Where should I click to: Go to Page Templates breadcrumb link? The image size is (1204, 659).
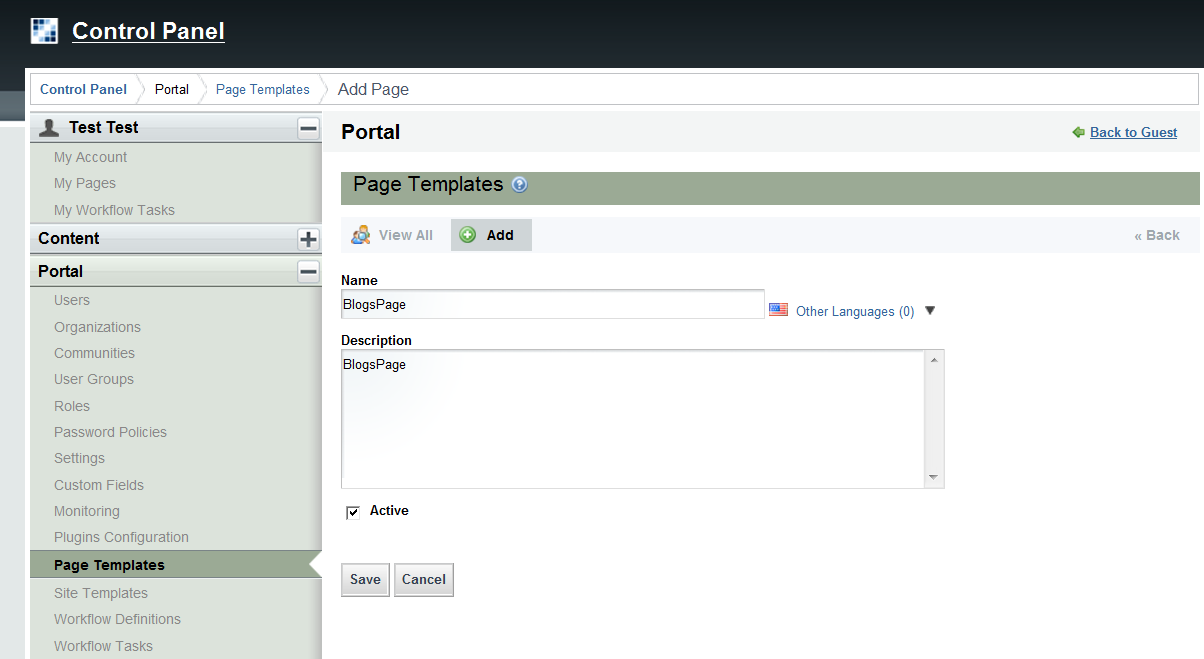click(x=263, y=89)
